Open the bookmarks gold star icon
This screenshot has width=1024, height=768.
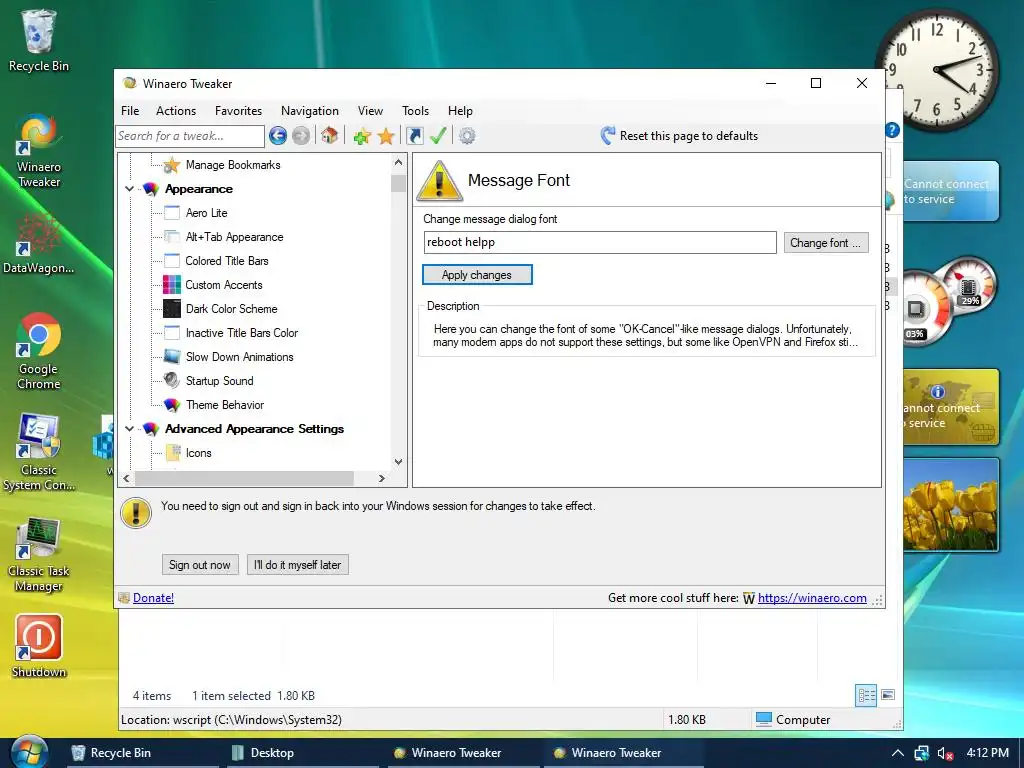tap(386, 136)
